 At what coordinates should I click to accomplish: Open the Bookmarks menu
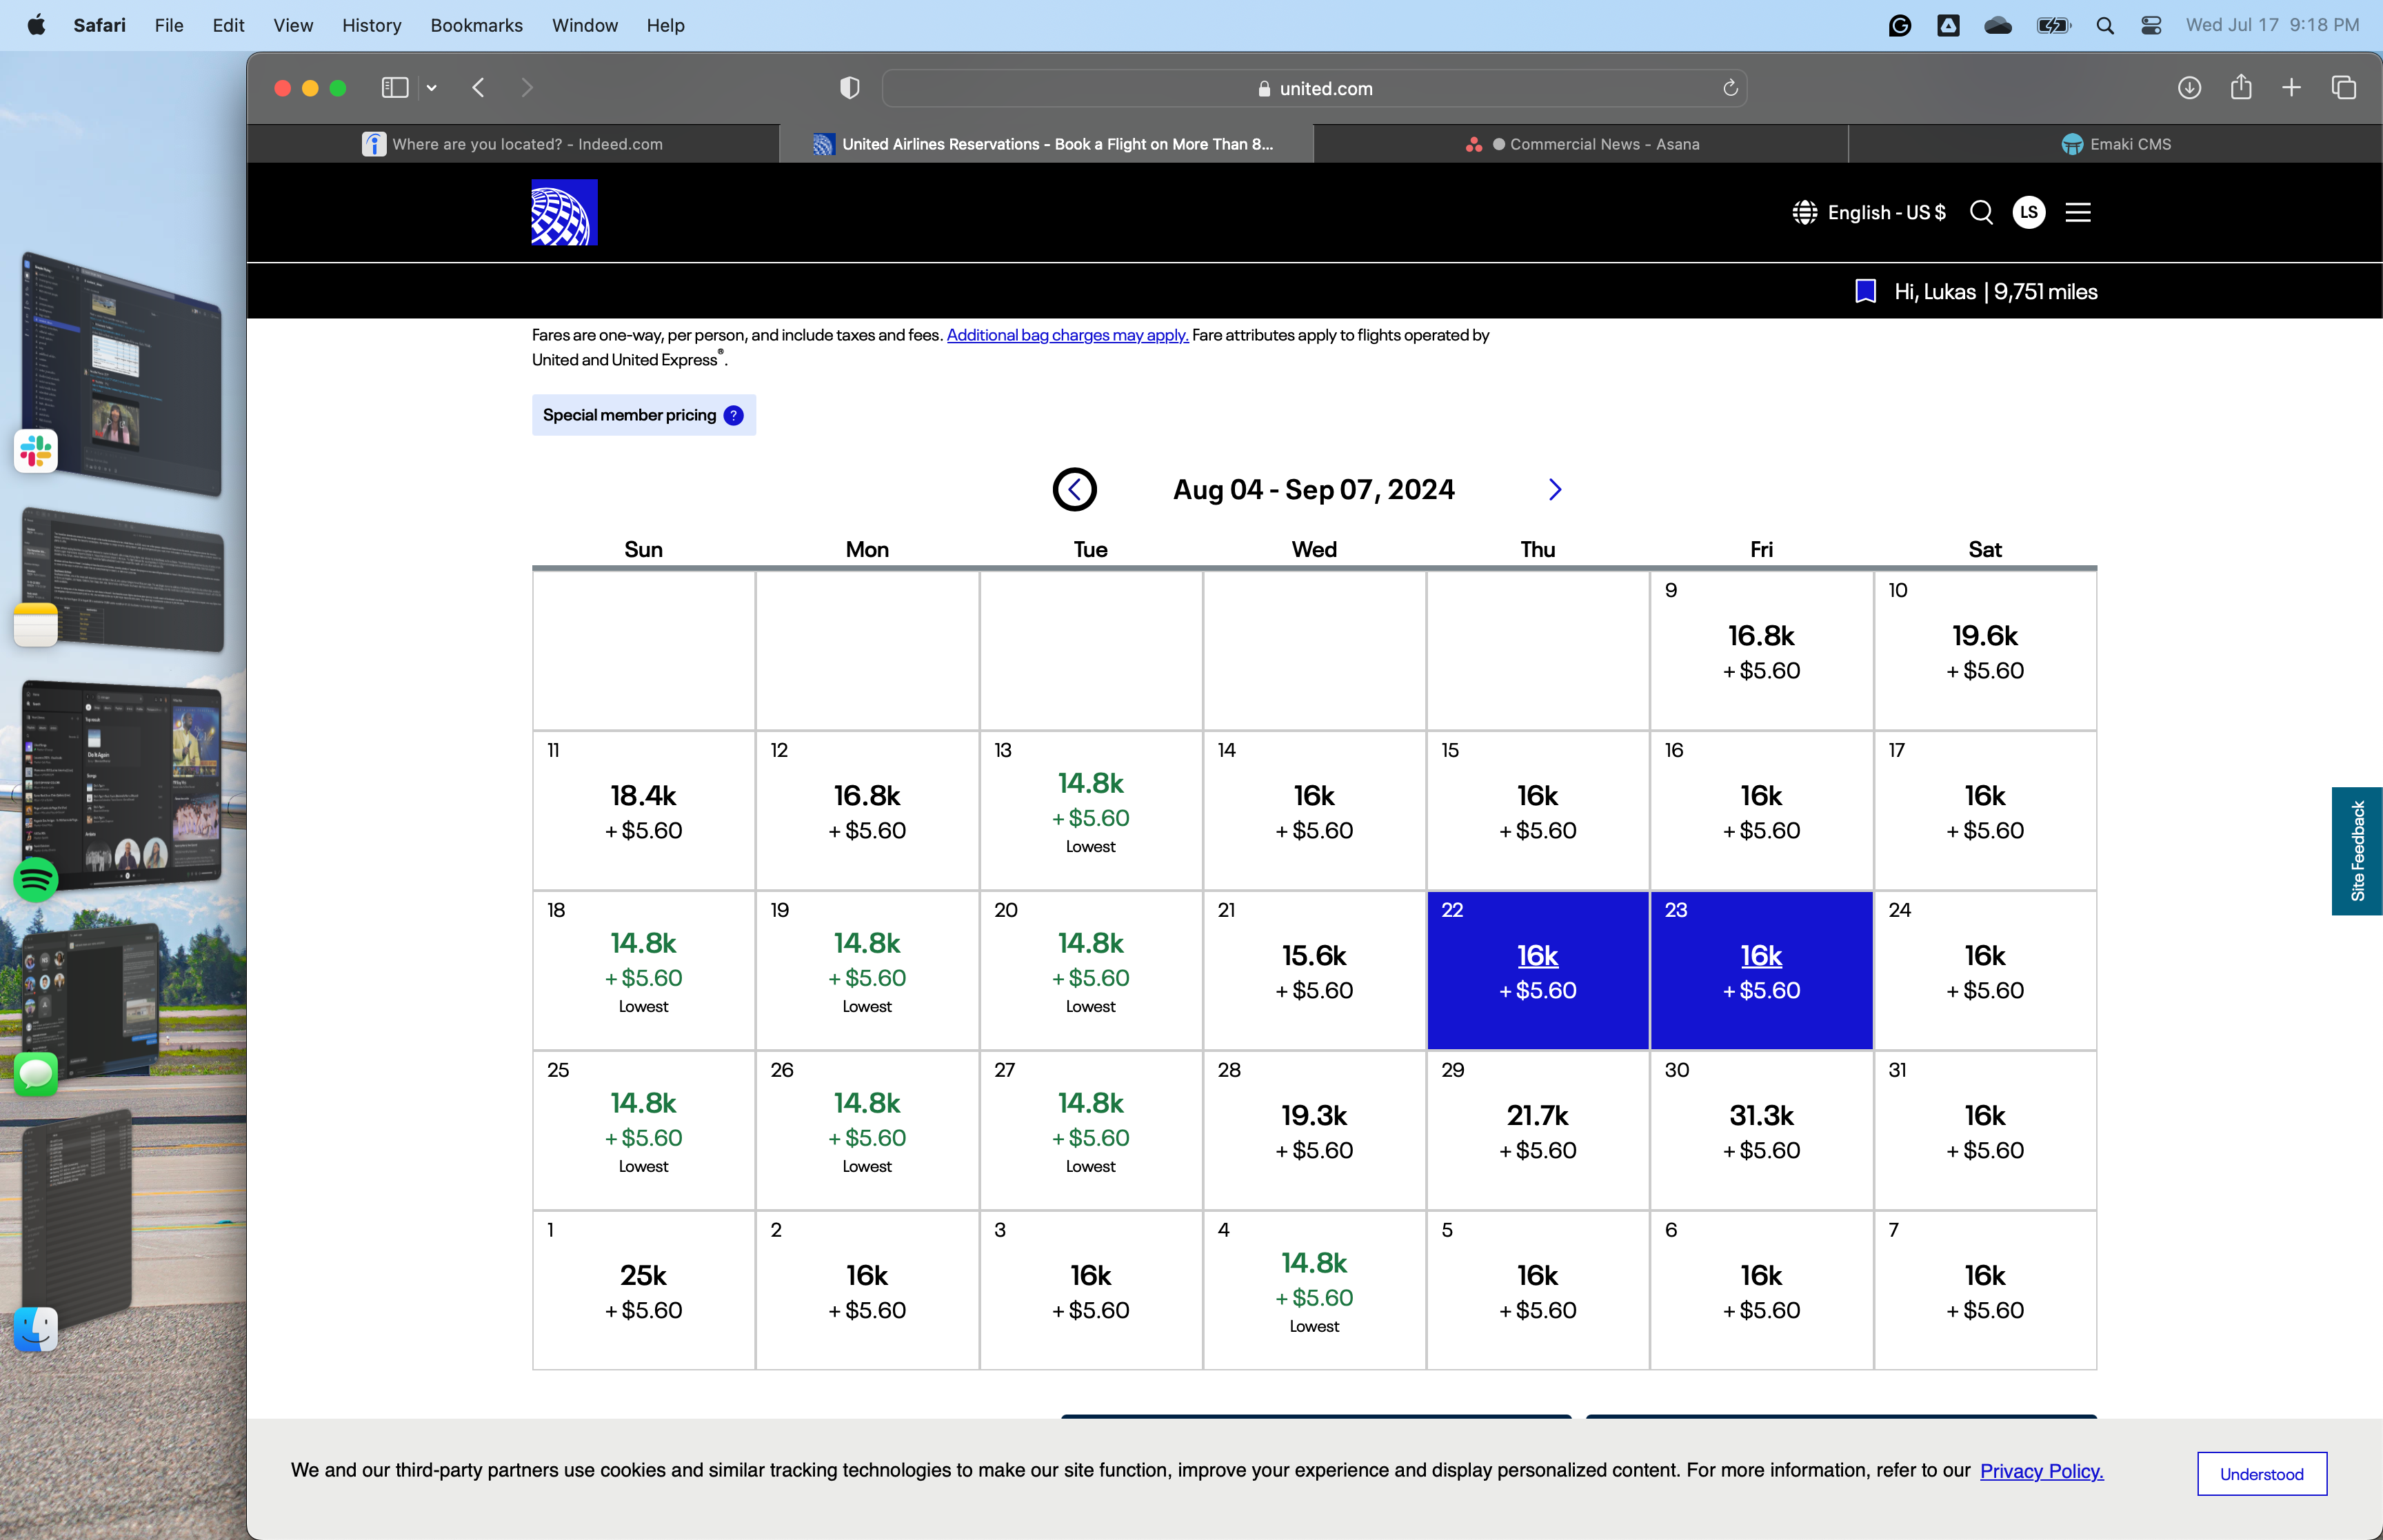(476, 25)
